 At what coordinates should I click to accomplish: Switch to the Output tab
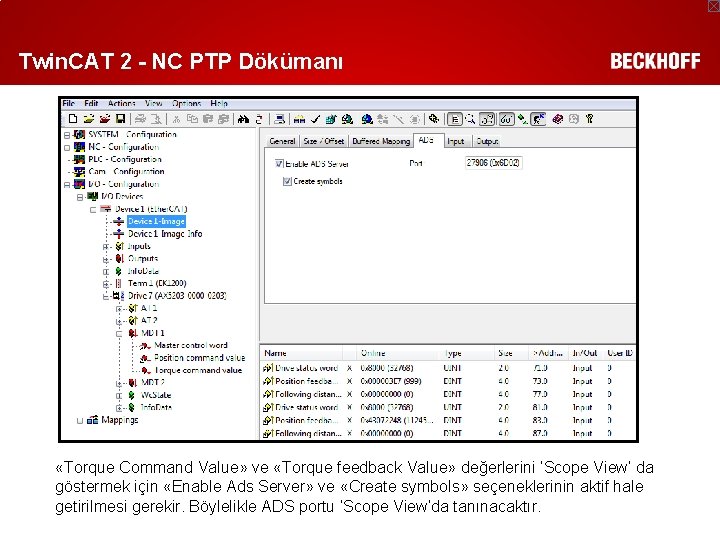pyautogui.click(x=487, y=141)
